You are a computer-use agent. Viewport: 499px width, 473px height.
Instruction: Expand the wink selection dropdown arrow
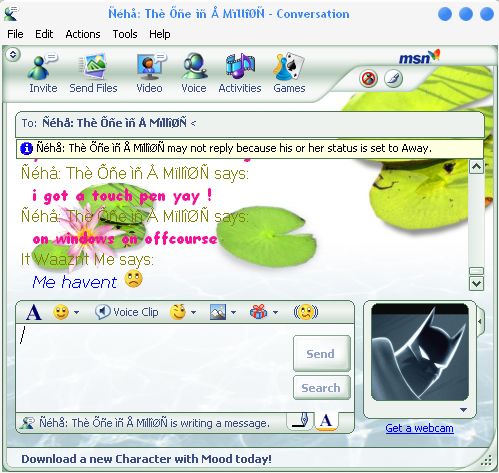193,313
